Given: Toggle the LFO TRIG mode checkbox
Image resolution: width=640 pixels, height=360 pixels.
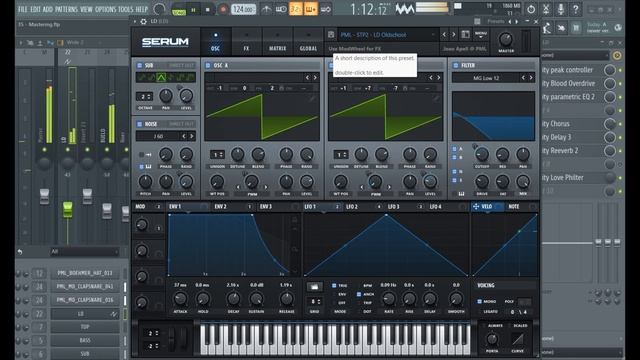Looking at the screenshot, I should tap(334, 286).
